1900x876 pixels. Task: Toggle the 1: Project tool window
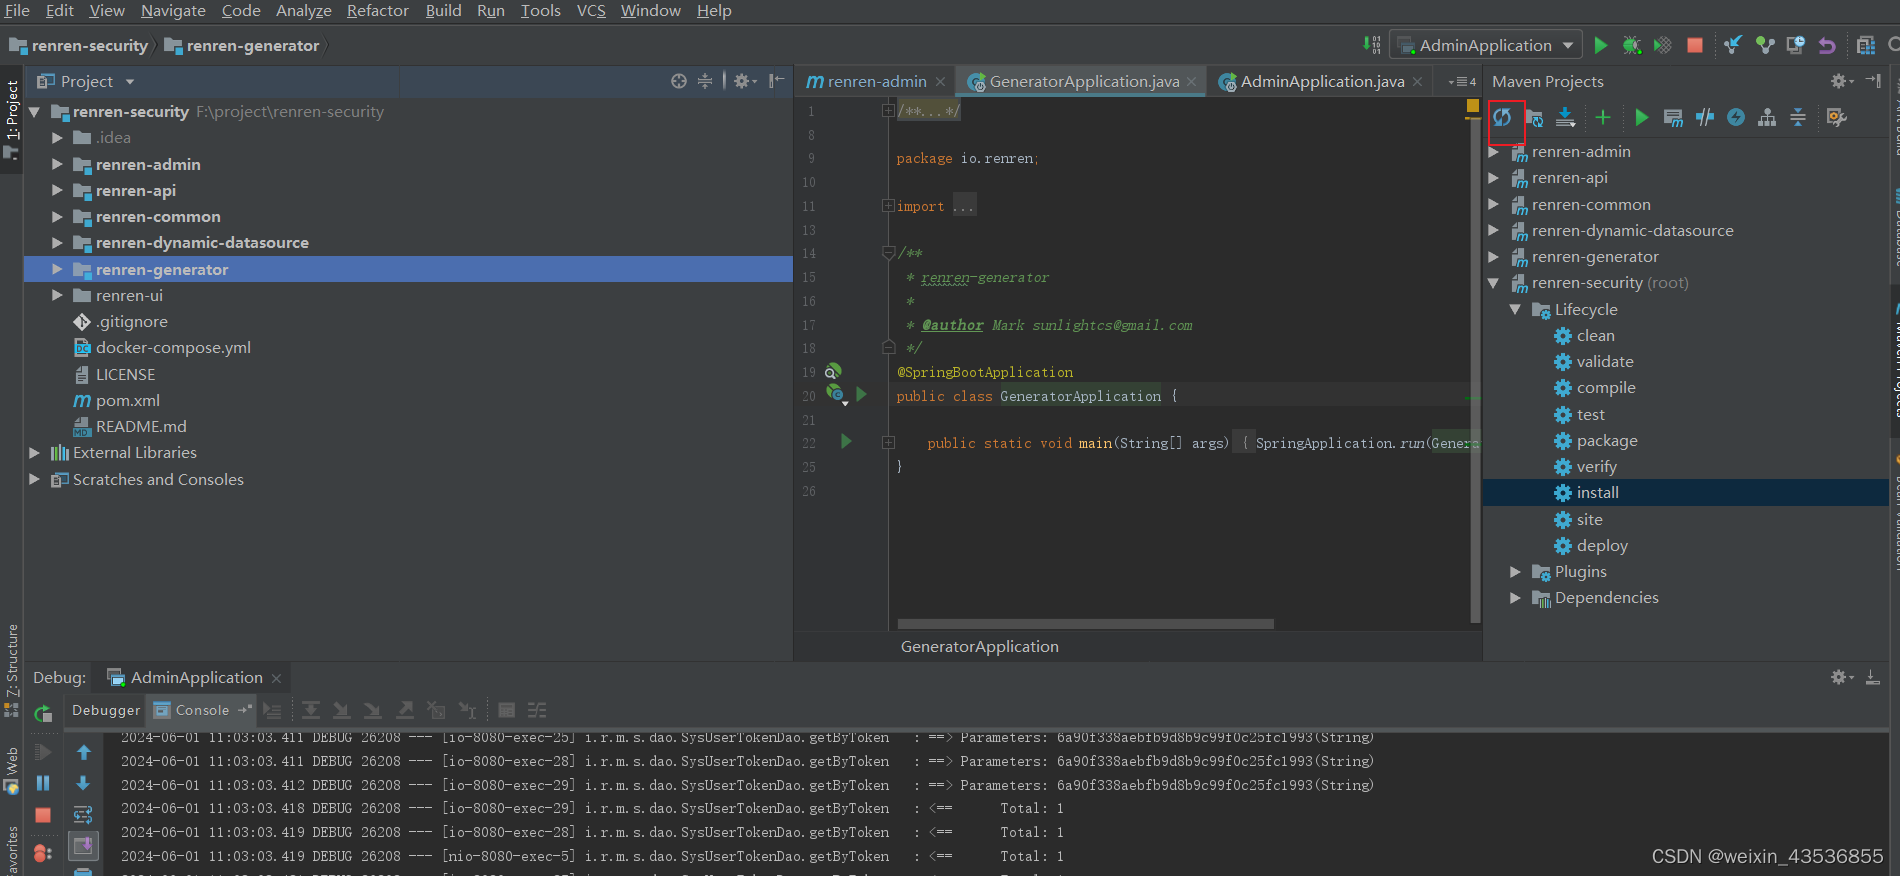[x=11, y=120]
